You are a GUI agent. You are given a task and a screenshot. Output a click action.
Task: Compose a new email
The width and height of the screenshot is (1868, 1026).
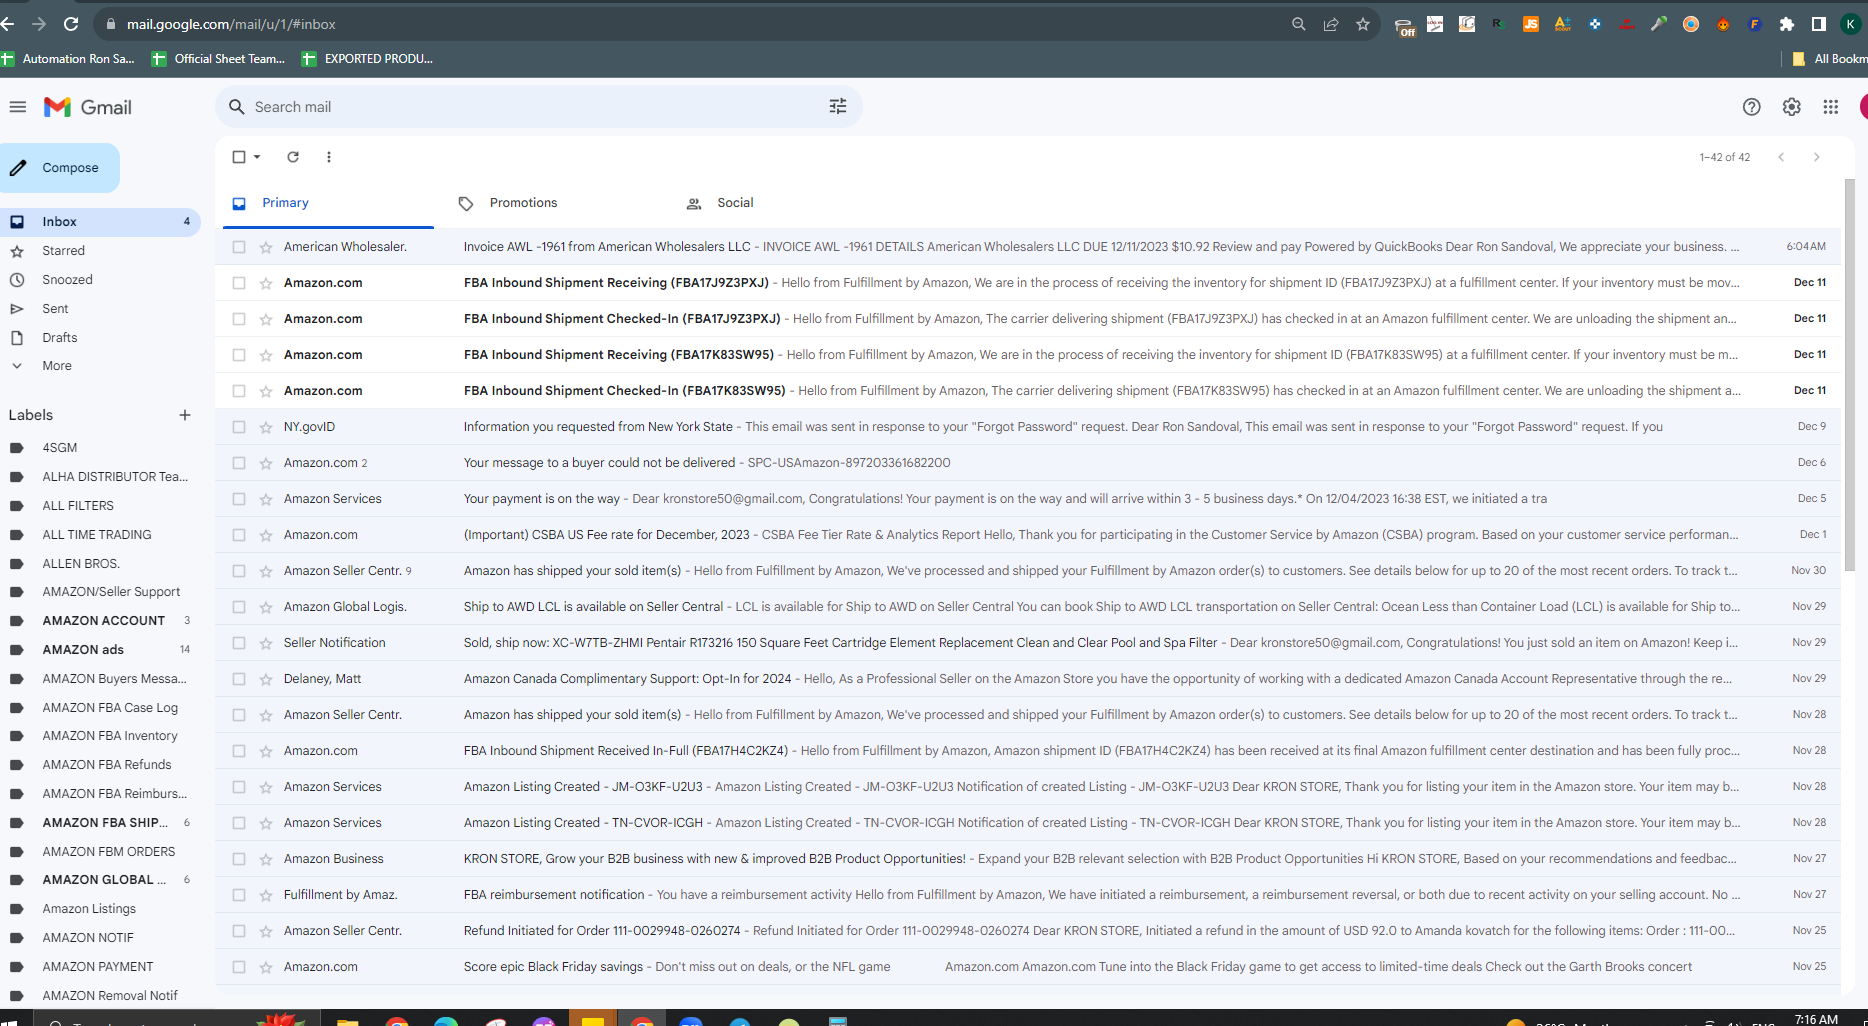coord(60,168)
